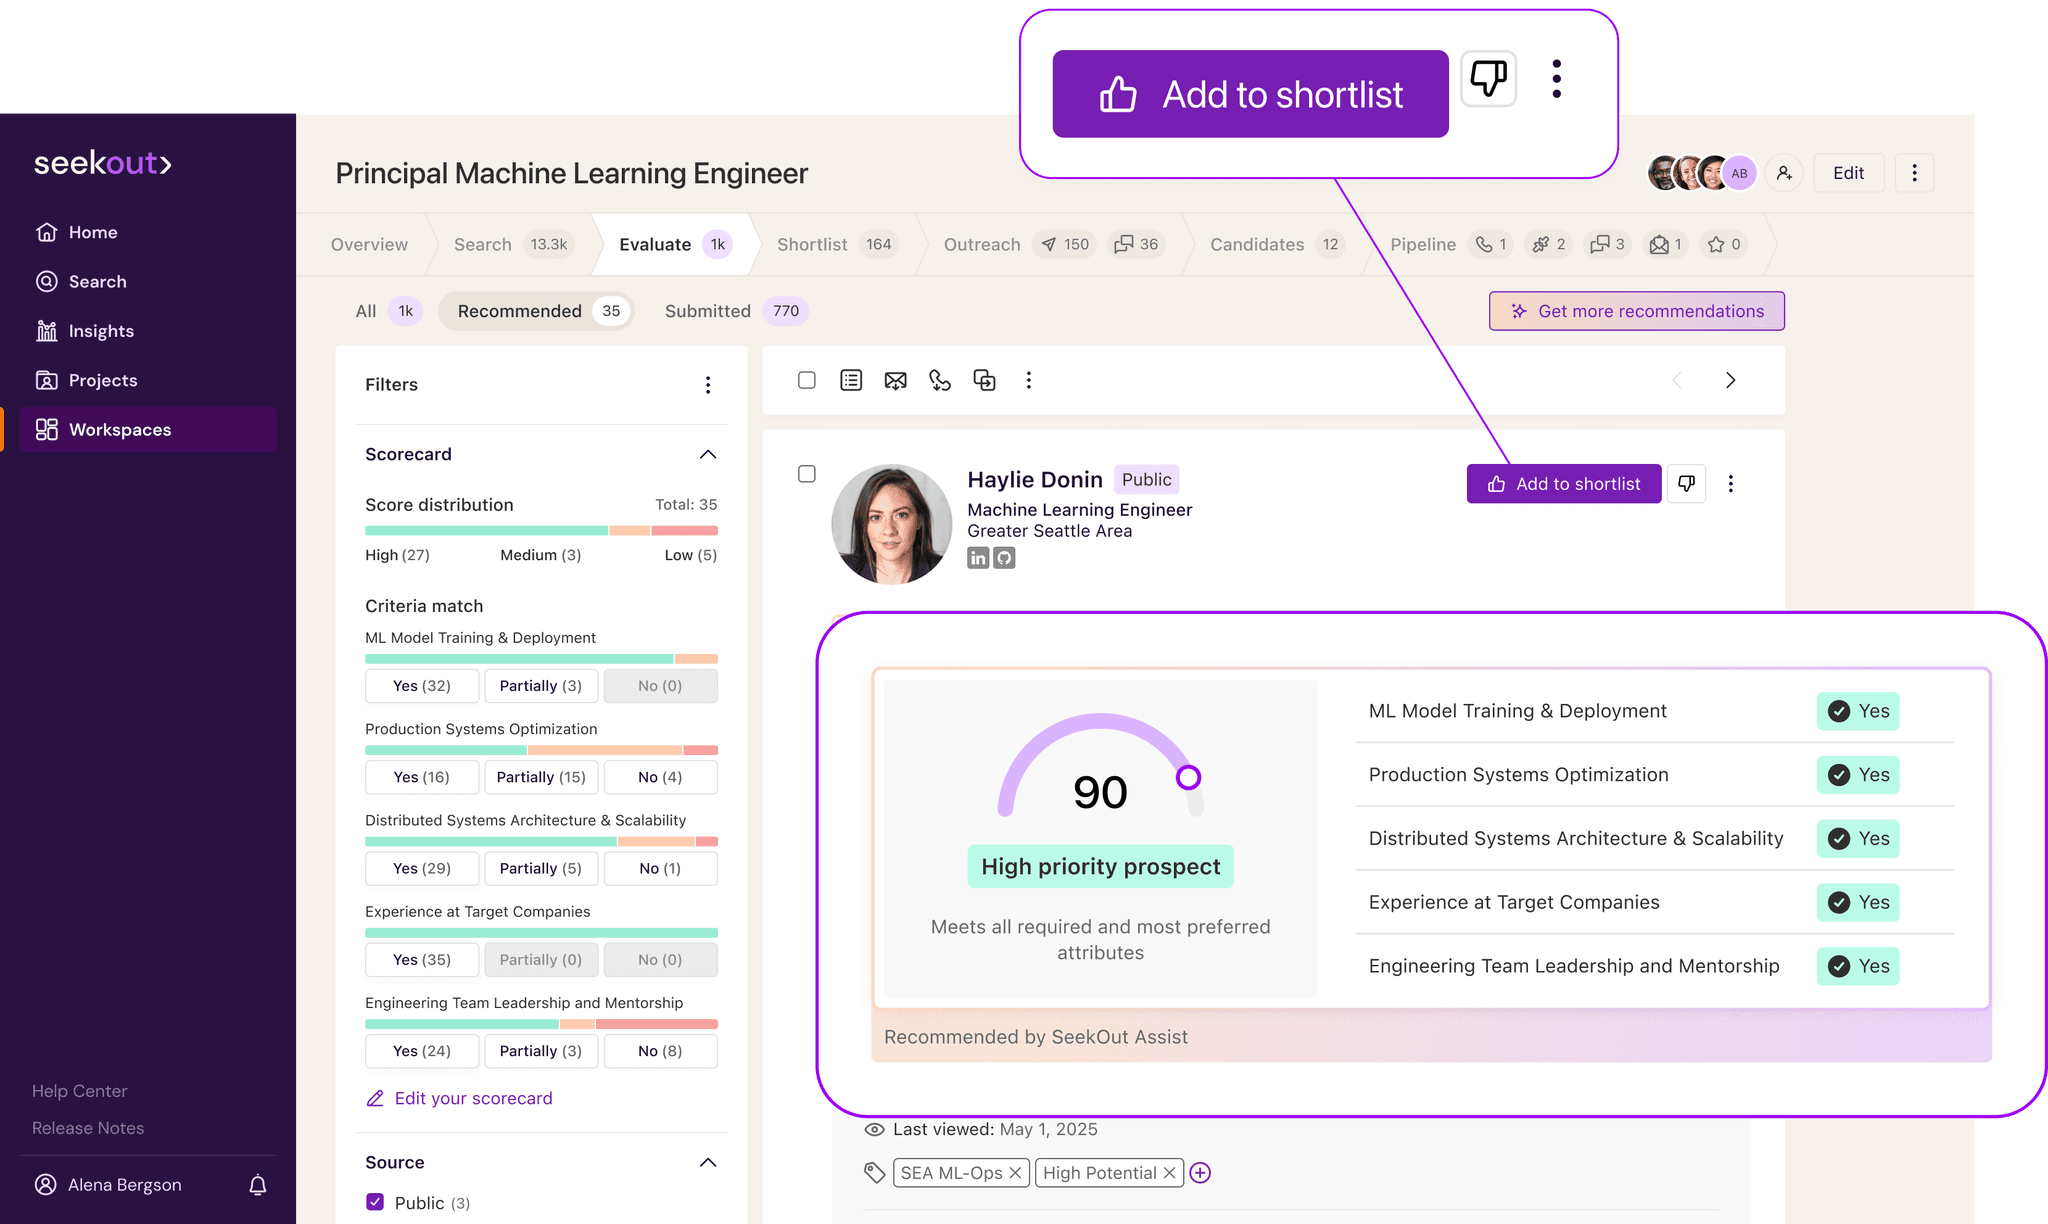This screenshot has width=2048, height=1224.
Task: Click the bulk email envelope icon
Action: [895, 381]
